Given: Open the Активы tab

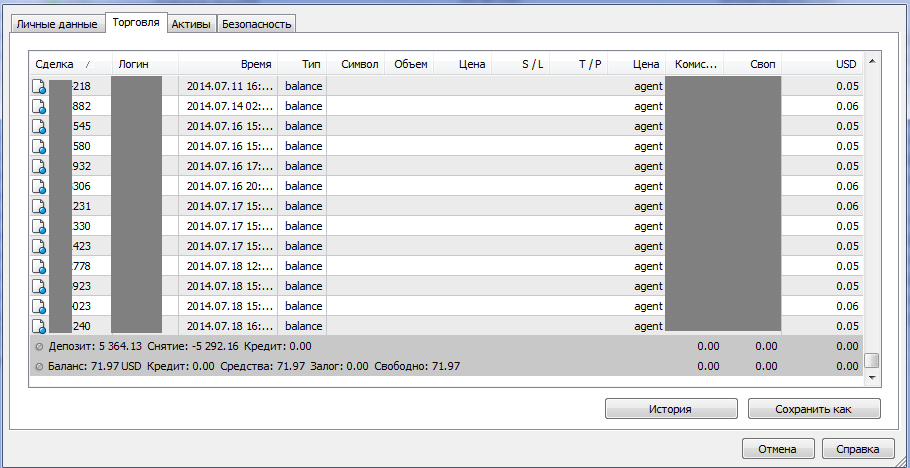Looking at the screenshot, I should [191, 24].
